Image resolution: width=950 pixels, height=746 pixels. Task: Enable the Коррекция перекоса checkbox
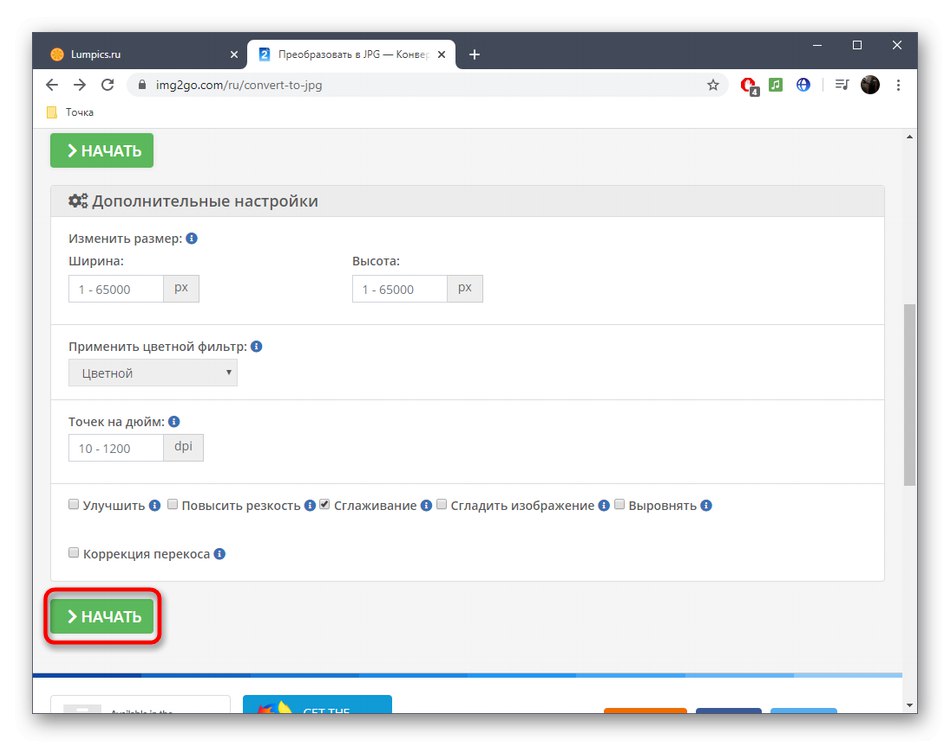73,553
